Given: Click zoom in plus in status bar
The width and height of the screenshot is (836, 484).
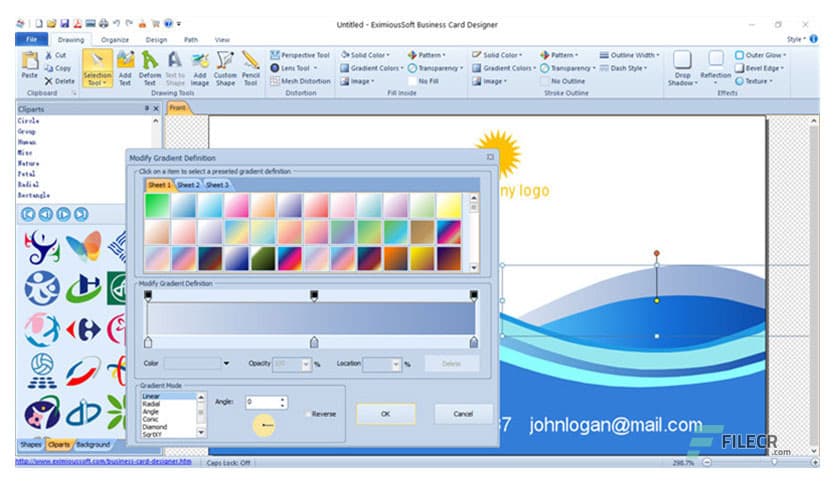Looking at the screenshot, I should click(814, 463).
